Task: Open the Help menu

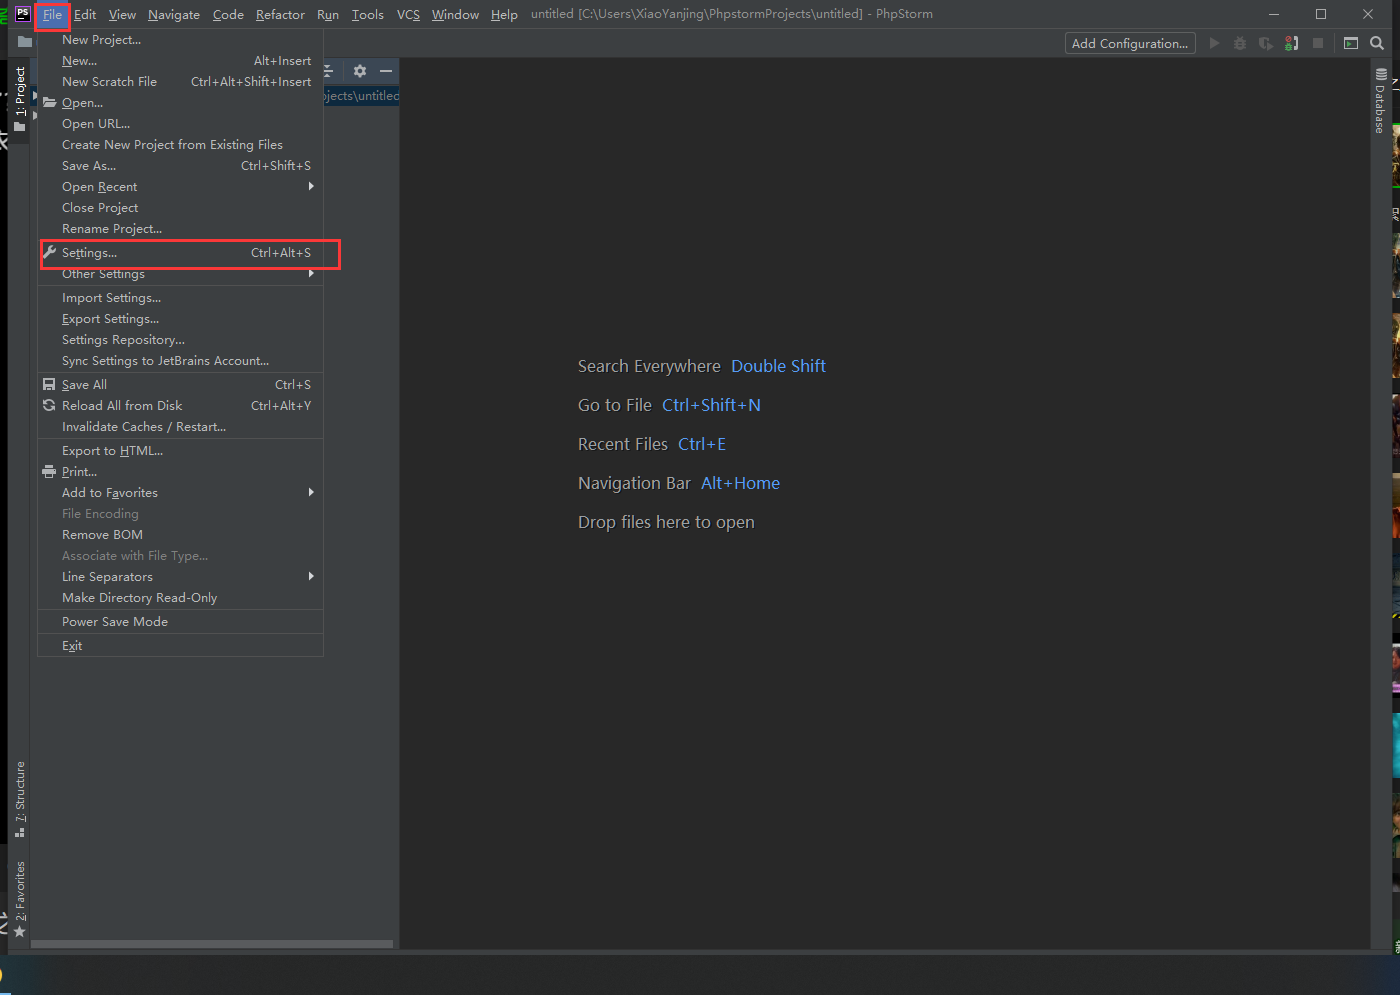Action: click(504, 14)
